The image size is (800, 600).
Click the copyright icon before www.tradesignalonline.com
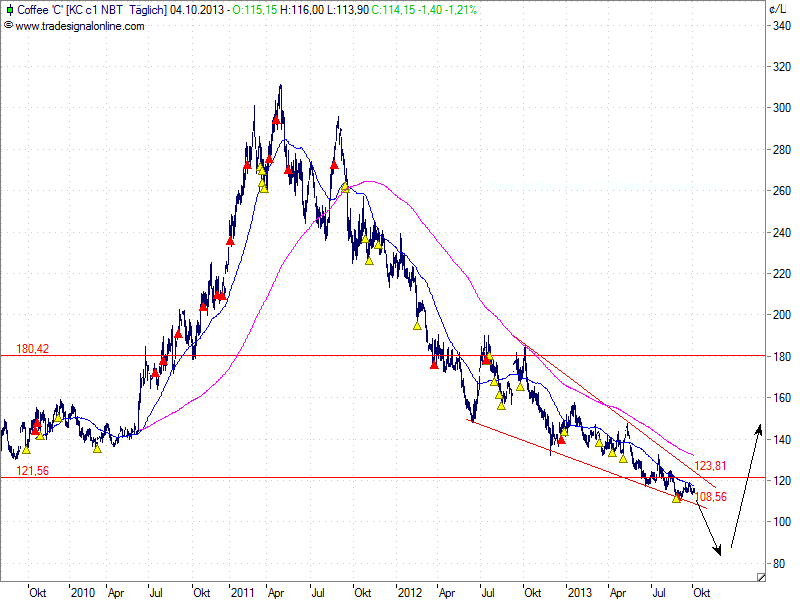(x=8, y=25)
